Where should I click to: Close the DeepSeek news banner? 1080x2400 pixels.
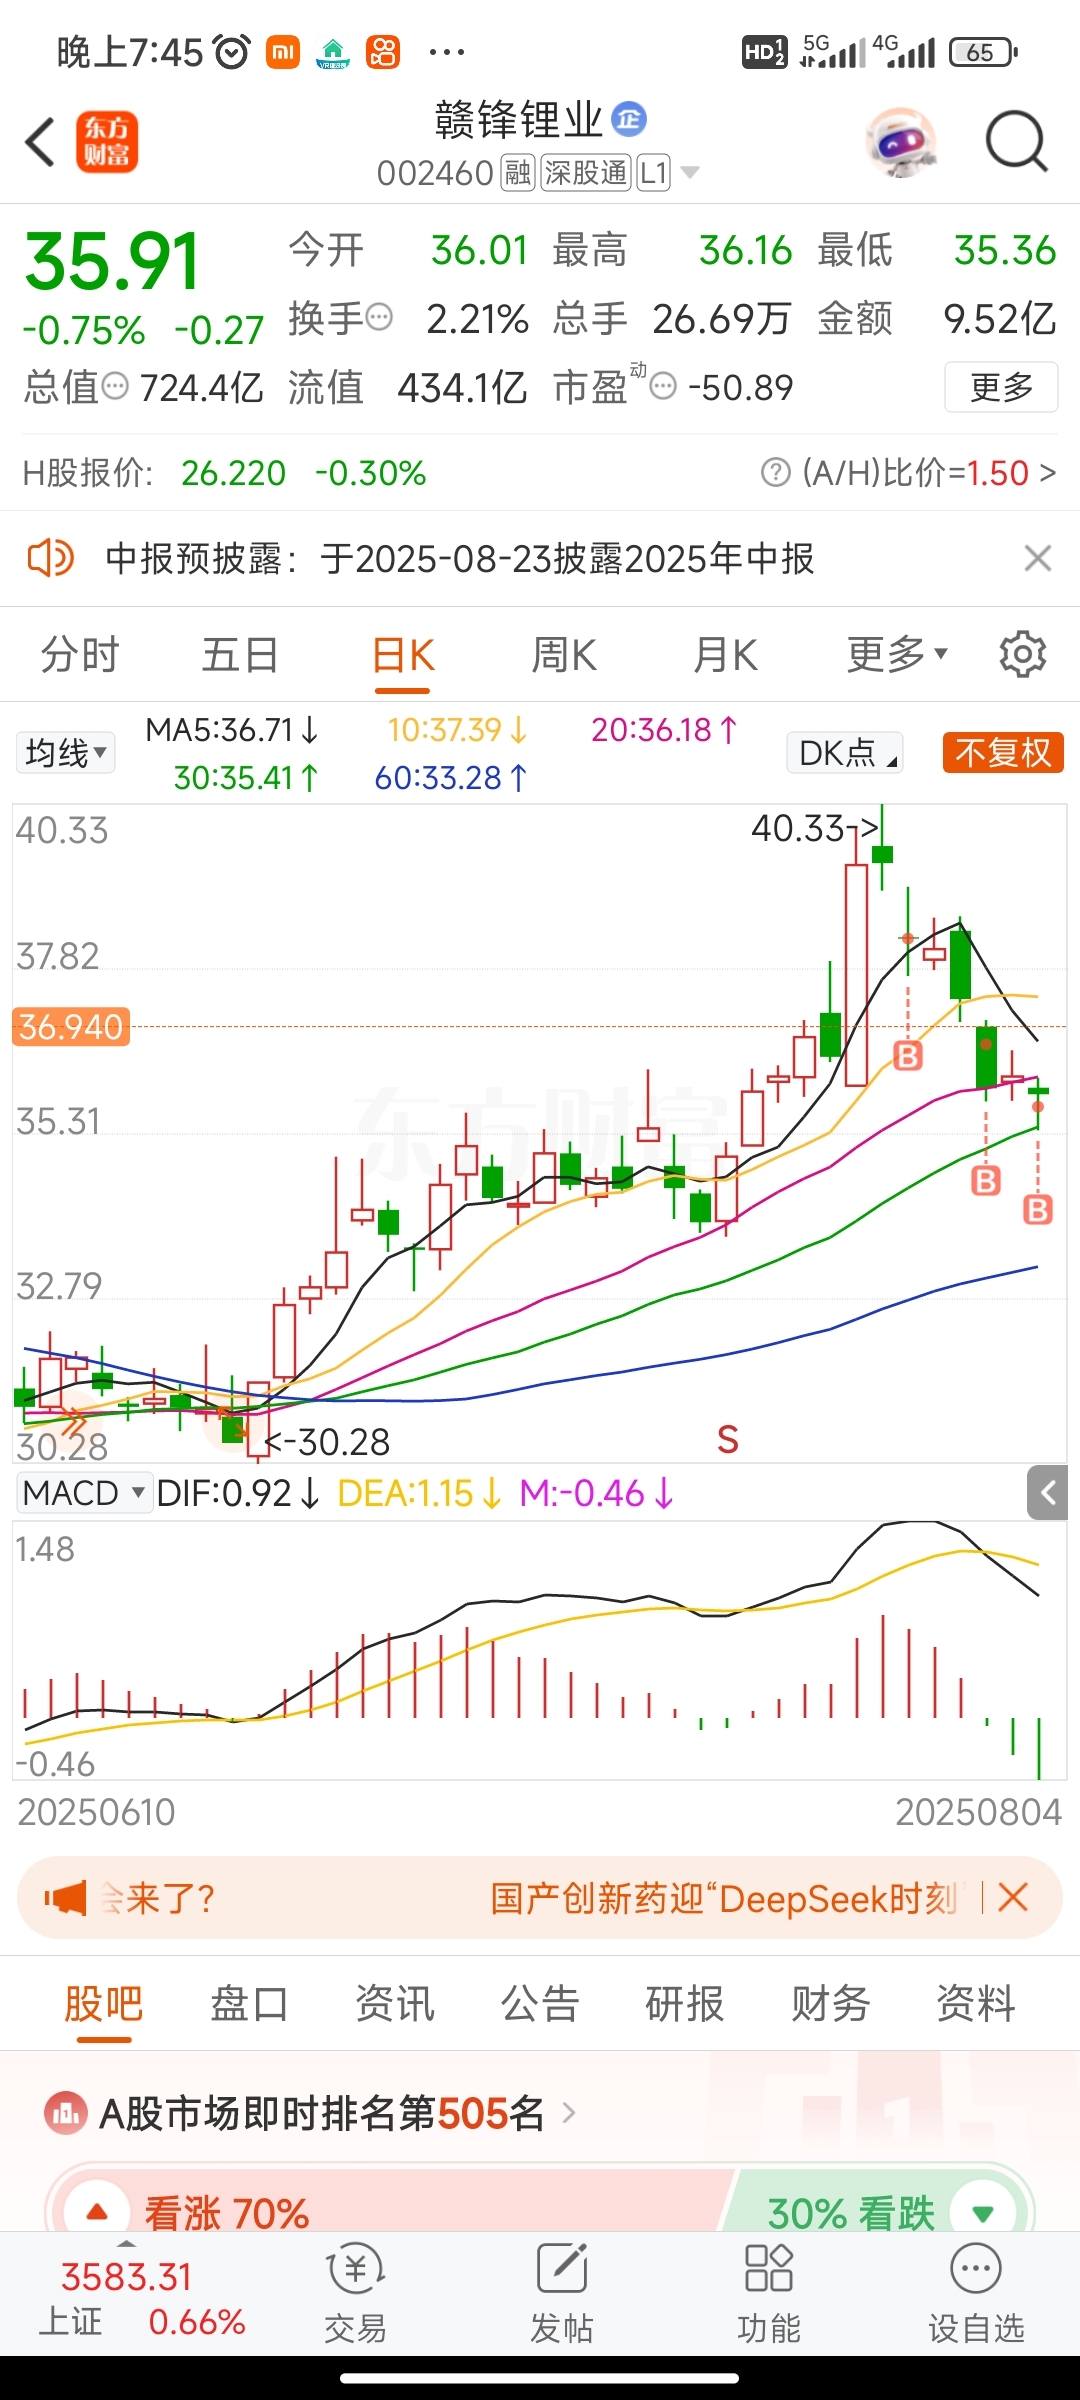(x=1013, y=1897)
